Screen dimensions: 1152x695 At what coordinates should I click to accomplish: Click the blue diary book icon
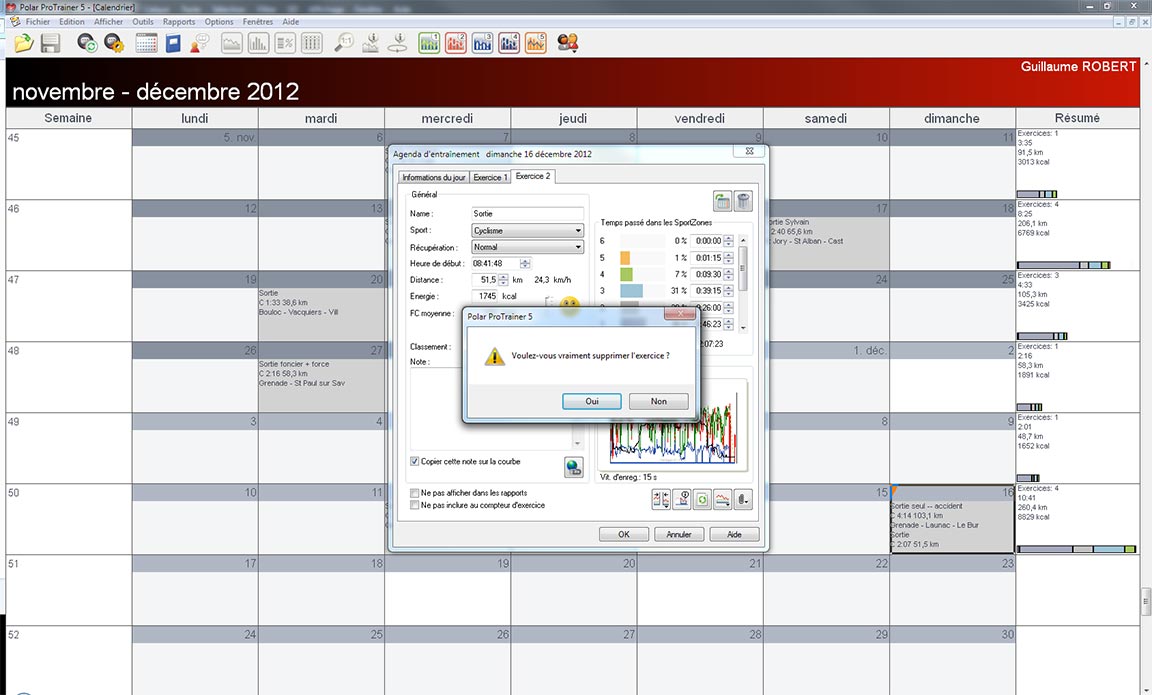coord(173,43)
